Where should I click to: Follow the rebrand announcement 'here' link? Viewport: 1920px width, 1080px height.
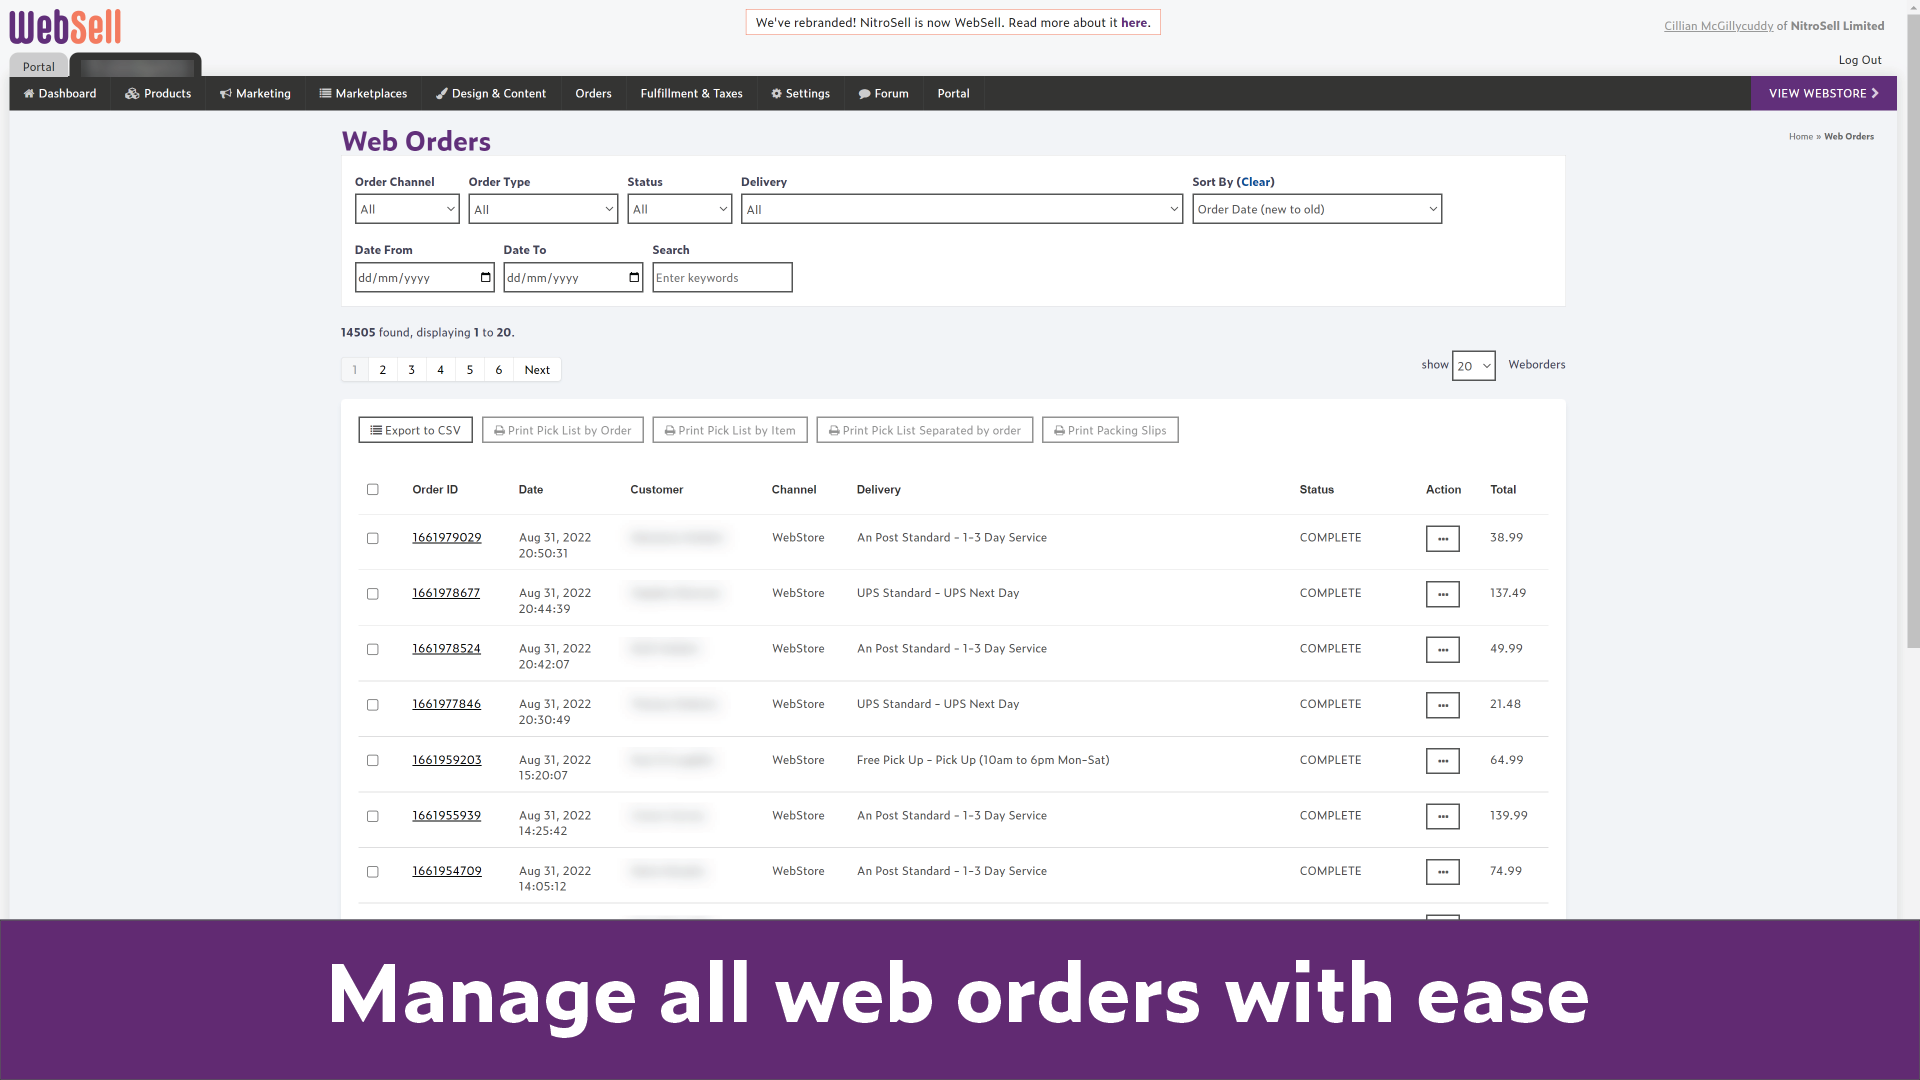click(x=1133, y=22)
